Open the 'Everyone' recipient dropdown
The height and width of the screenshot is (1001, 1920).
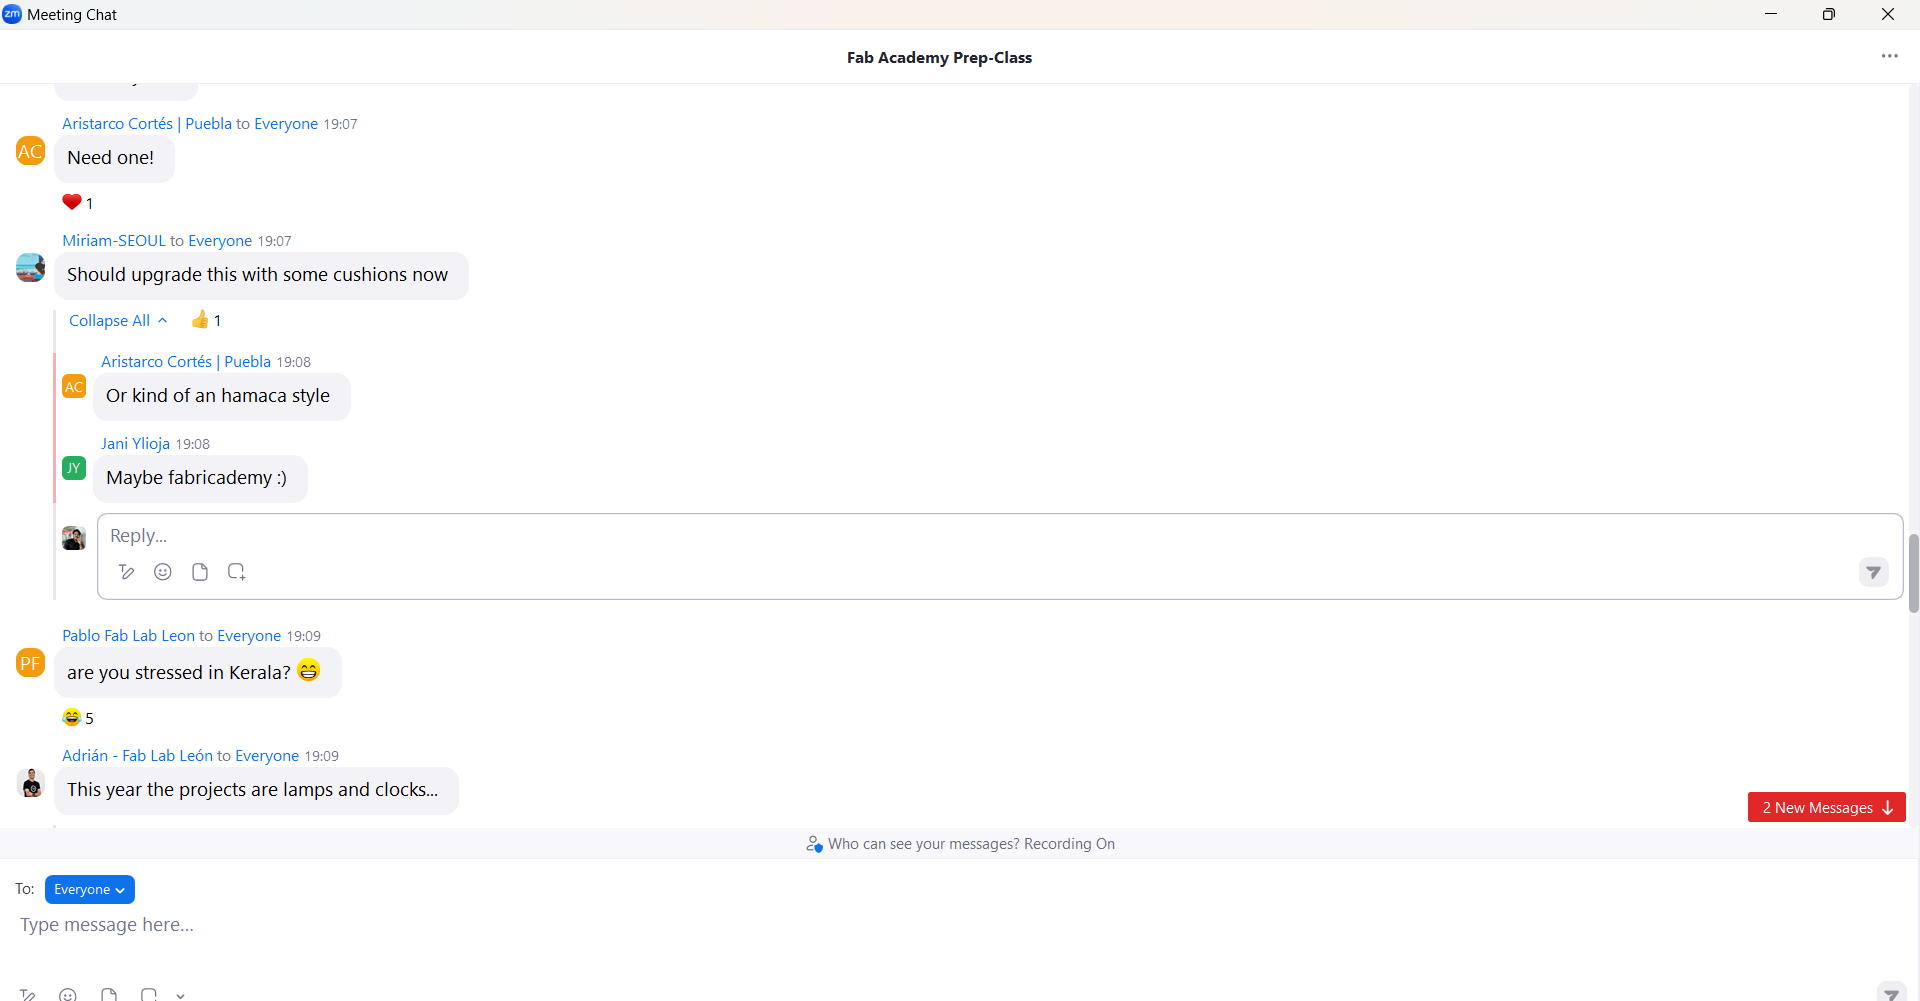coord(90,889)
